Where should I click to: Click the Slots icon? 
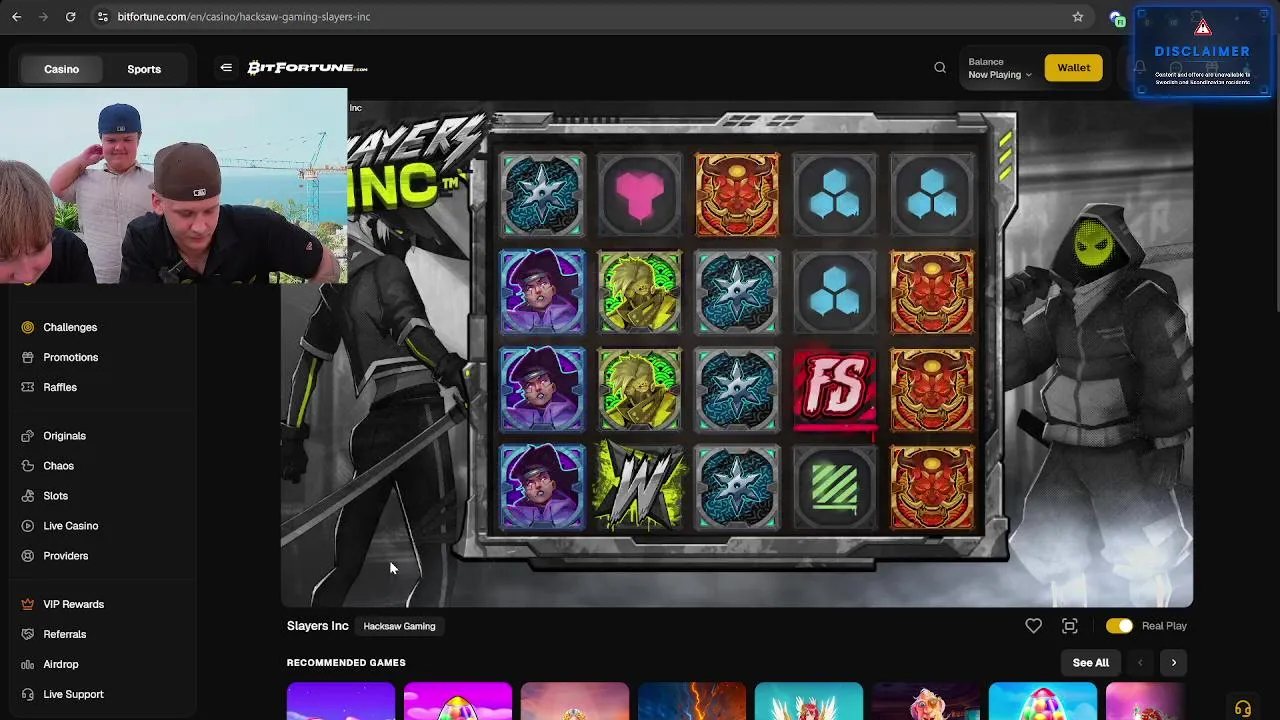point(28,496)
